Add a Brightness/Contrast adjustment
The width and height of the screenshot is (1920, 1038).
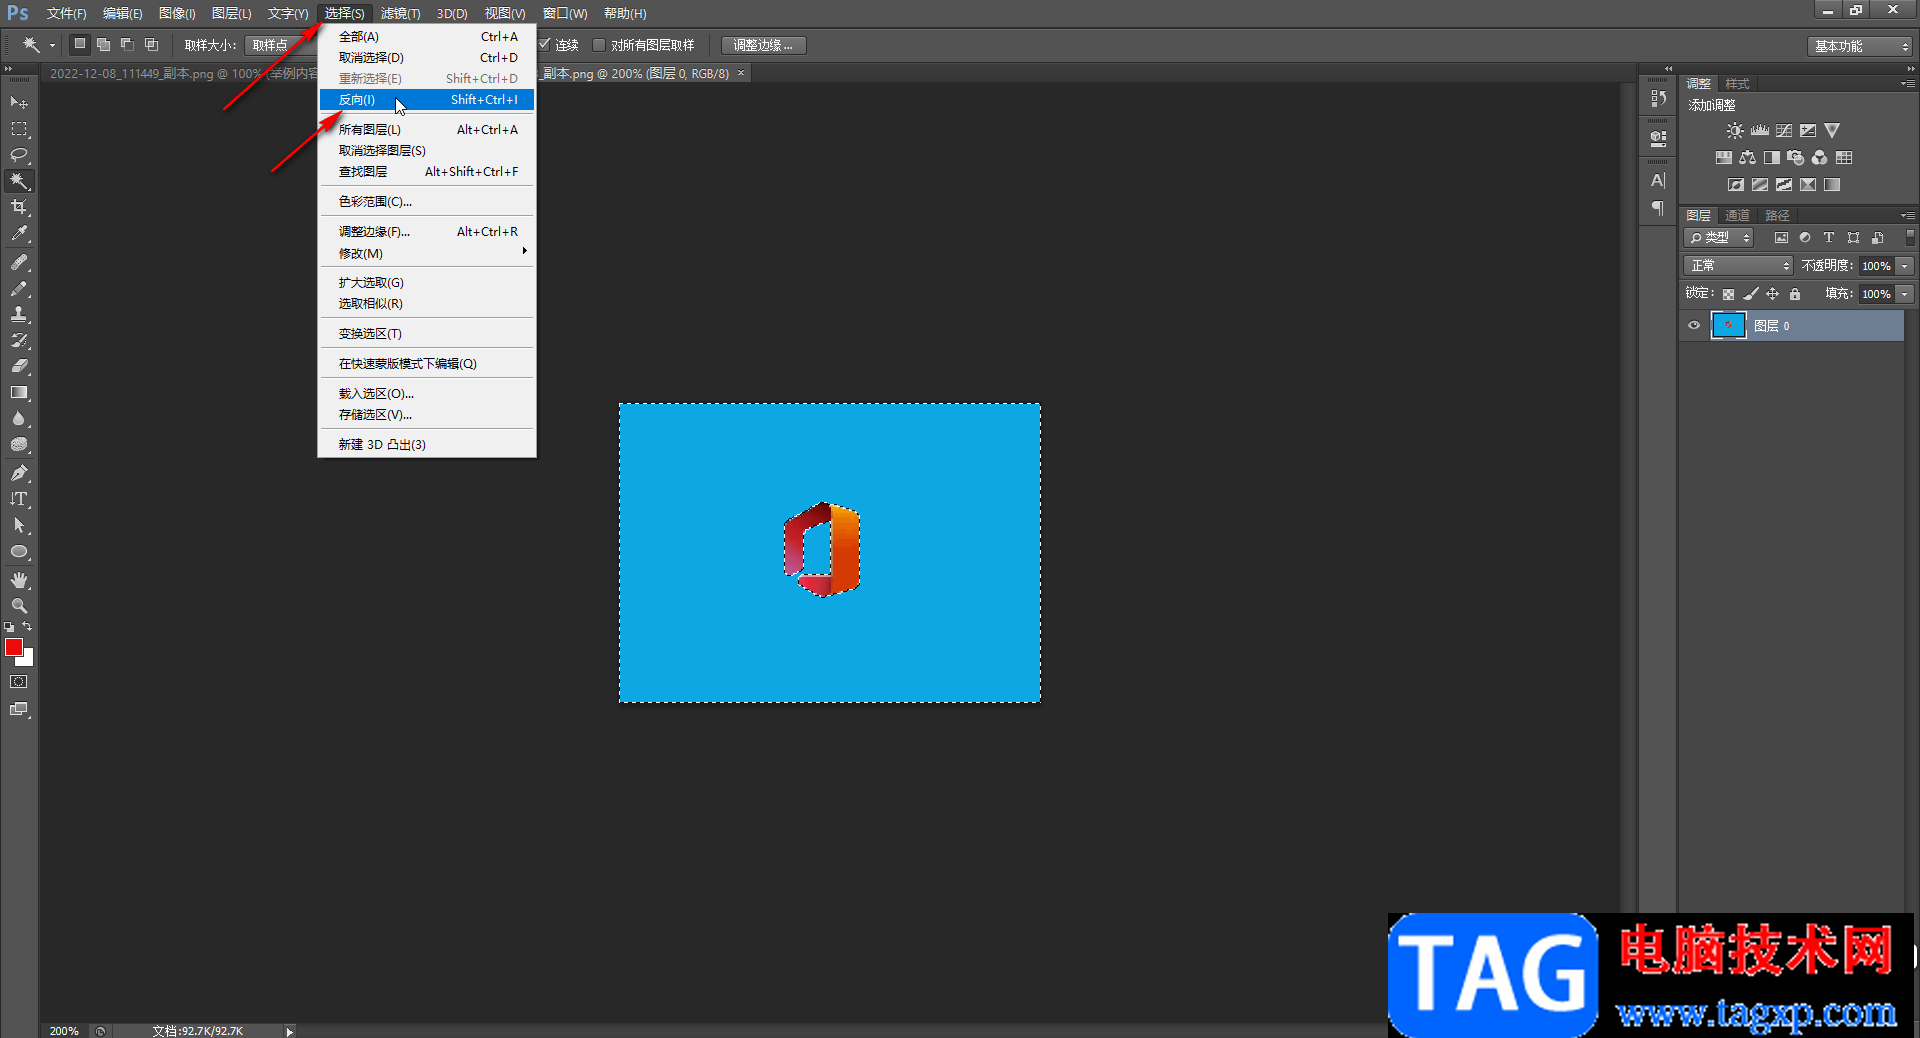pyautogui.click(x=1735, y=131)
